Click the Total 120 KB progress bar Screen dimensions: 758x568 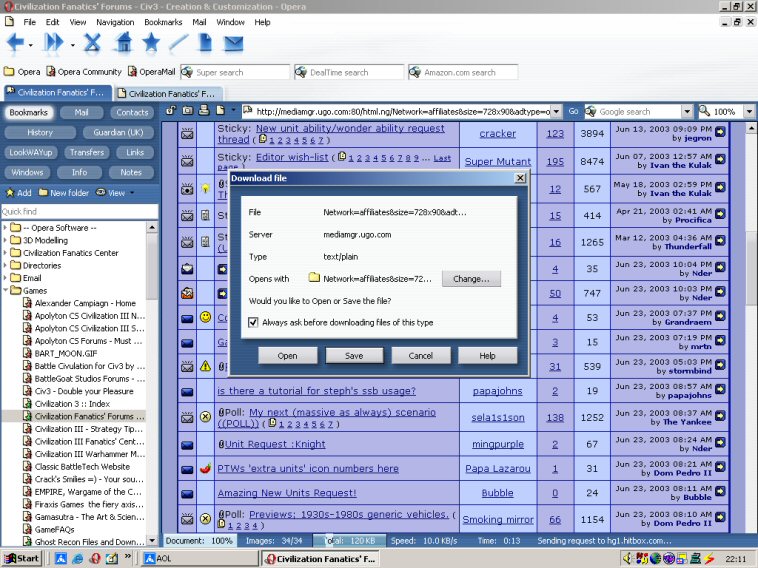(x=349, y=540)
